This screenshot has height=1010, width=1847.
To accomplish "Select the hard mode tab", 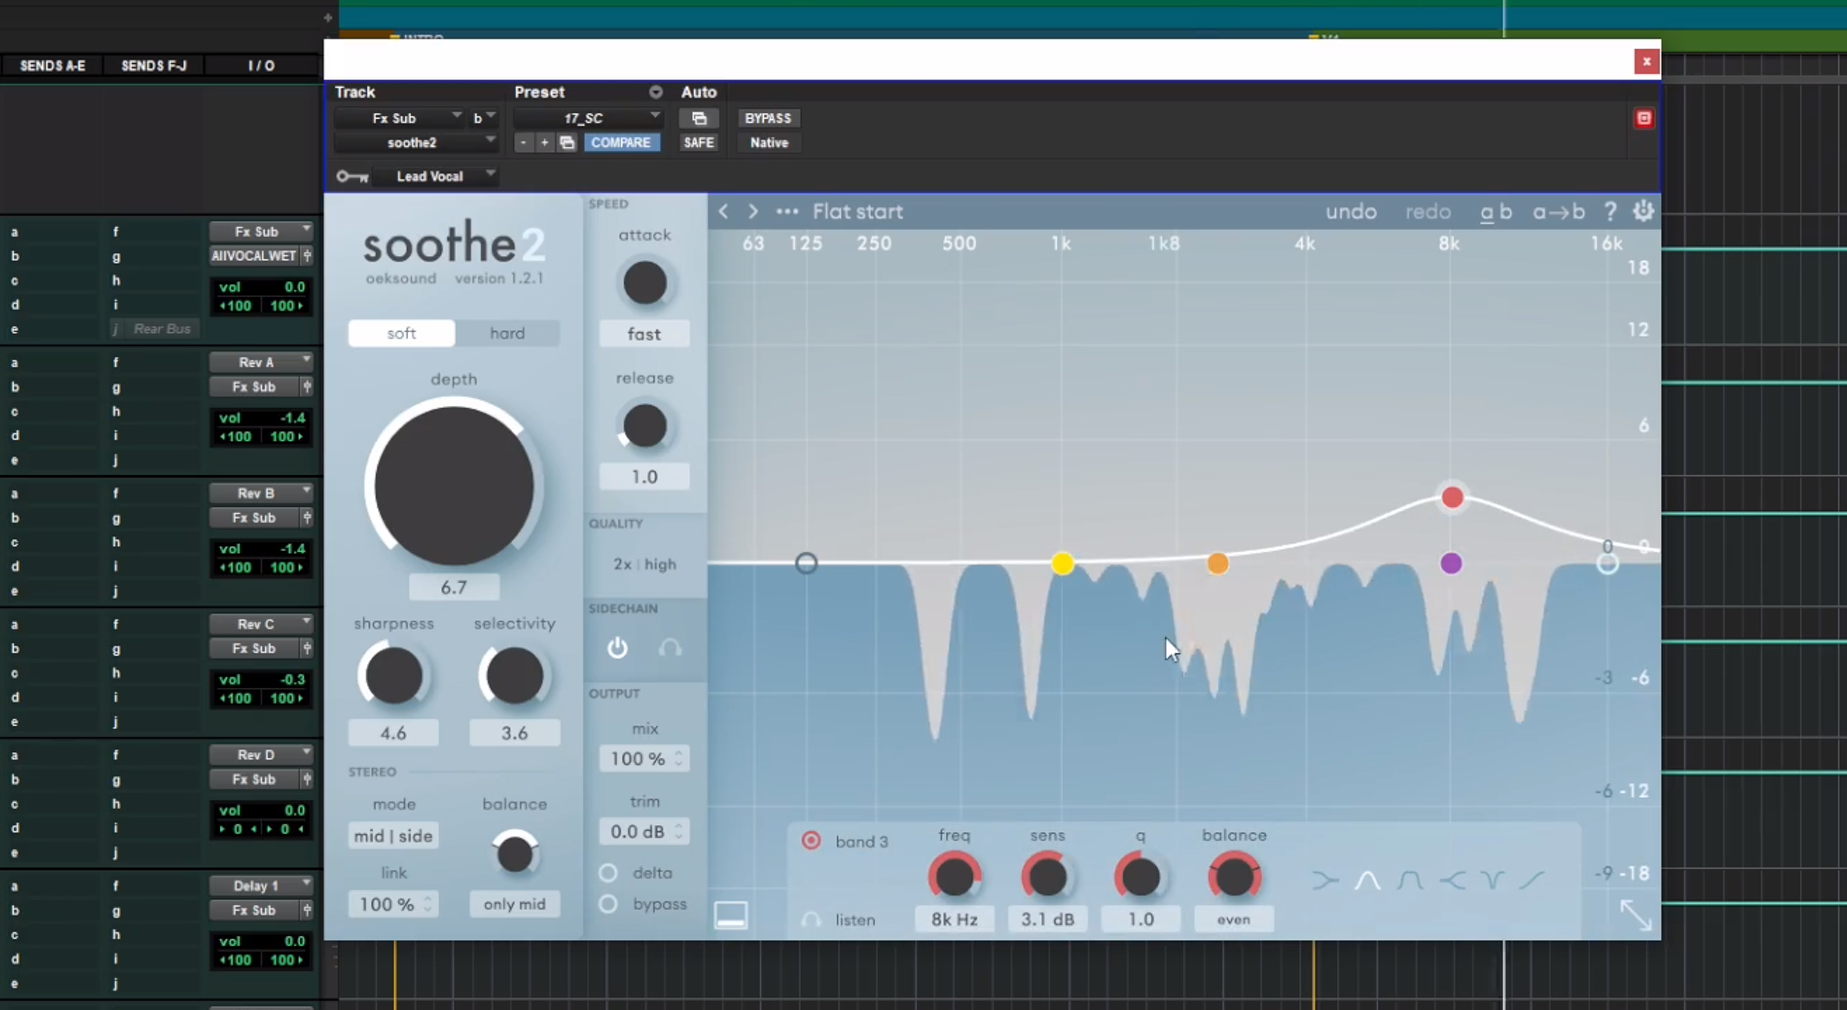I will tap(507, 333).
